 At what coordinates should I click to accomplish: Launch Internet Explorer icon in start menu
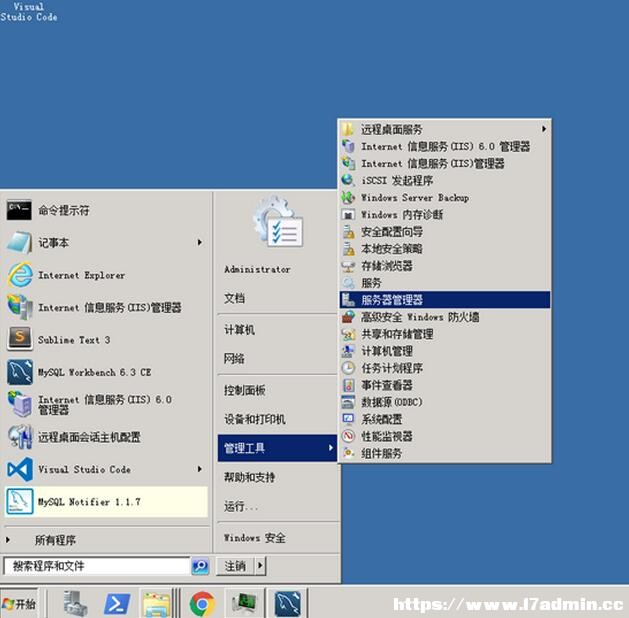point(20,275)
